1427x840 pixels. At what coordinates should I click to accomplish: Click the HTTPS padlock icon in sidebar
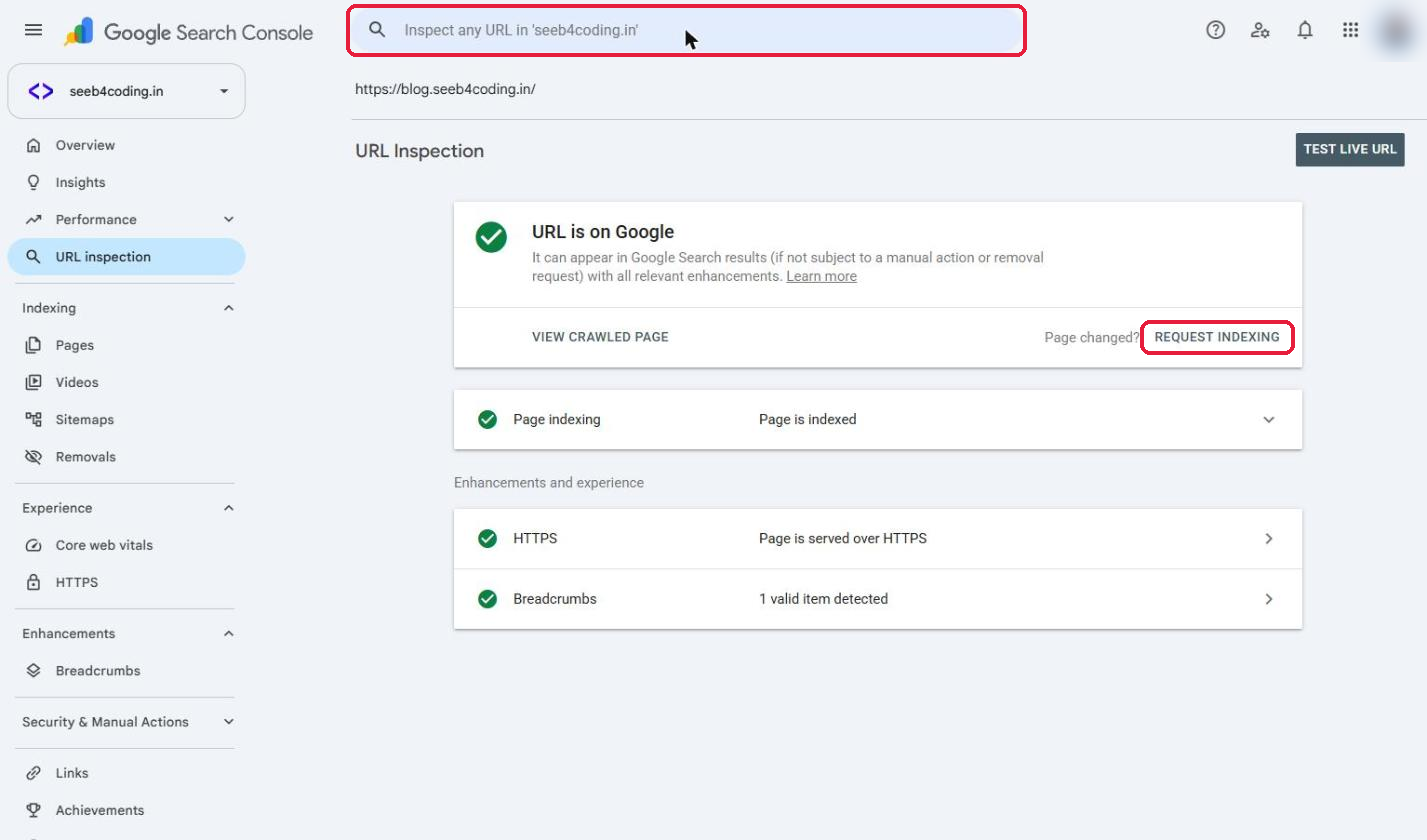click(x=34, y=582)
